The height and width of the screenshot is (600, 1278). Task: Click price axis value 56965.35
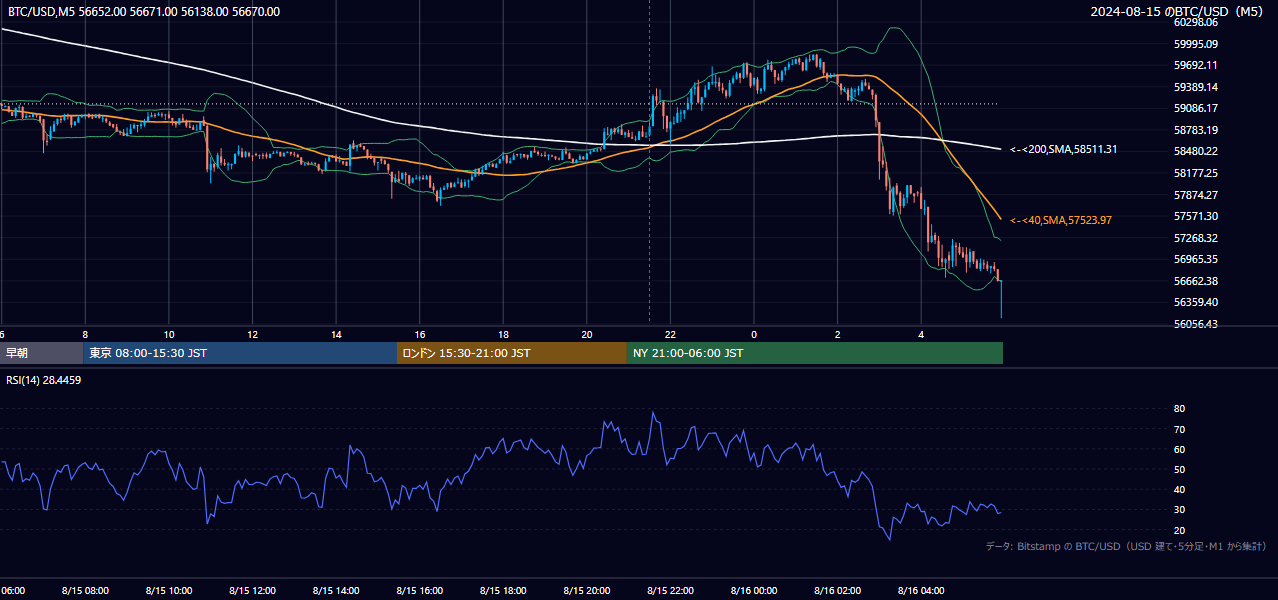click(x=1196, y=259)
